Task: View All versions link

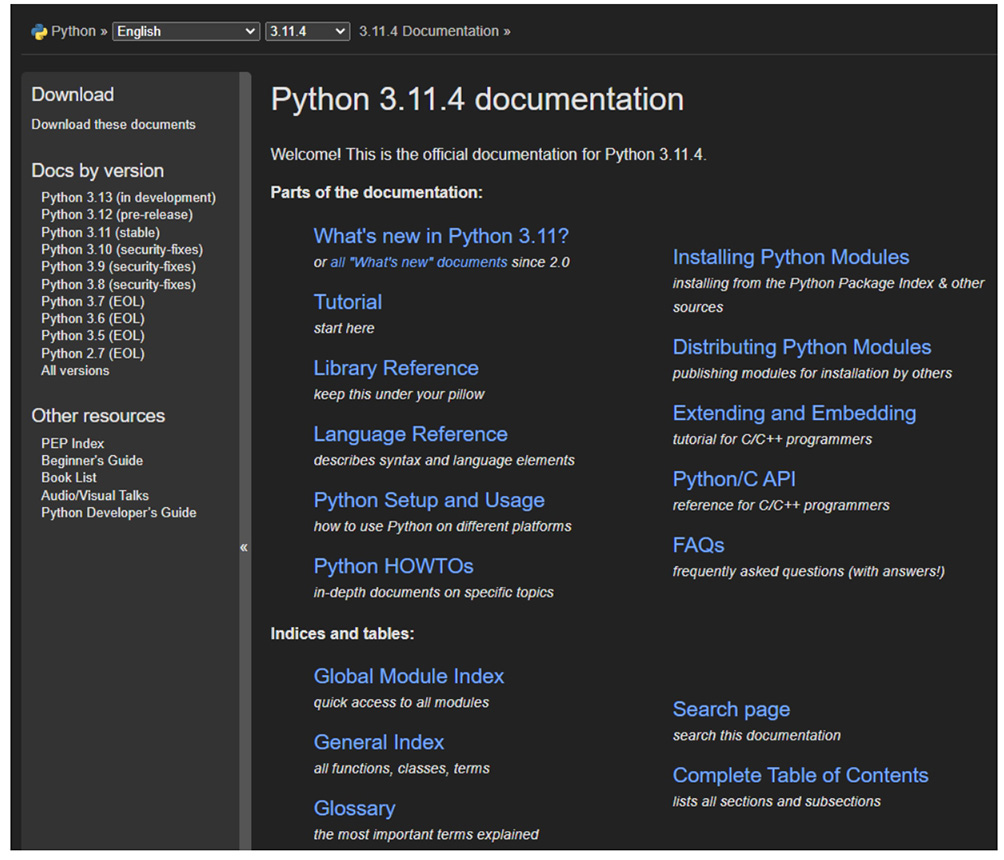Action: (76, 370)
